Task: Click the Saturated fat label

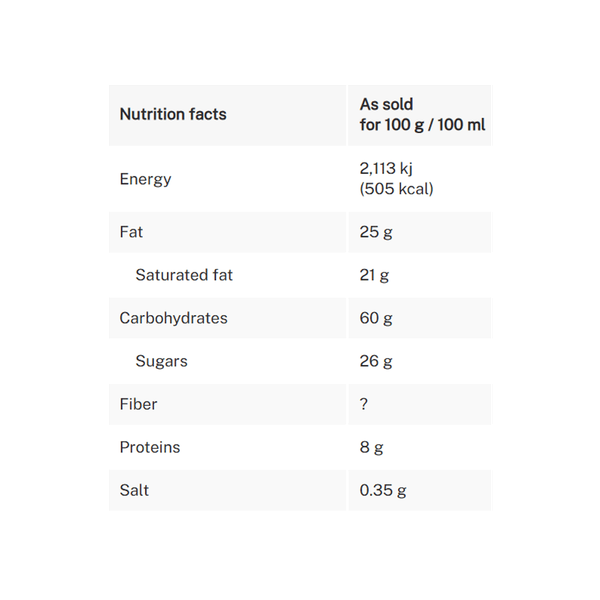Action: coord(184,275)
